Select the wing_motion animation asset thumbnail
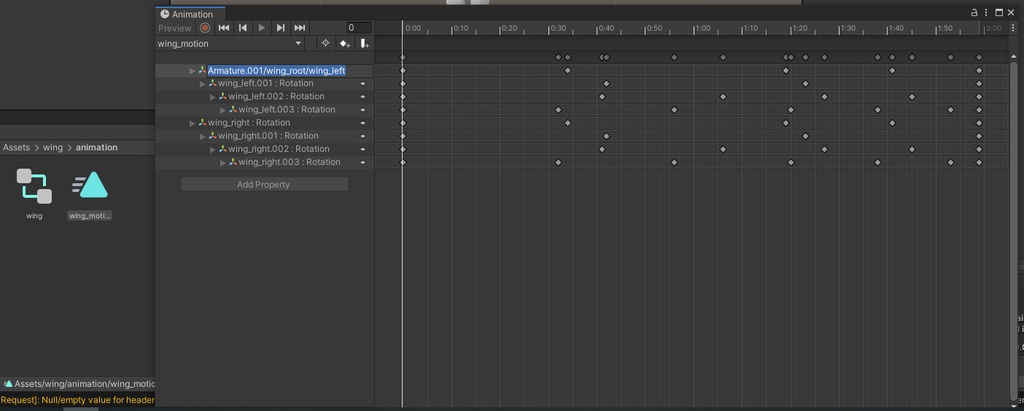 [90, 187]
